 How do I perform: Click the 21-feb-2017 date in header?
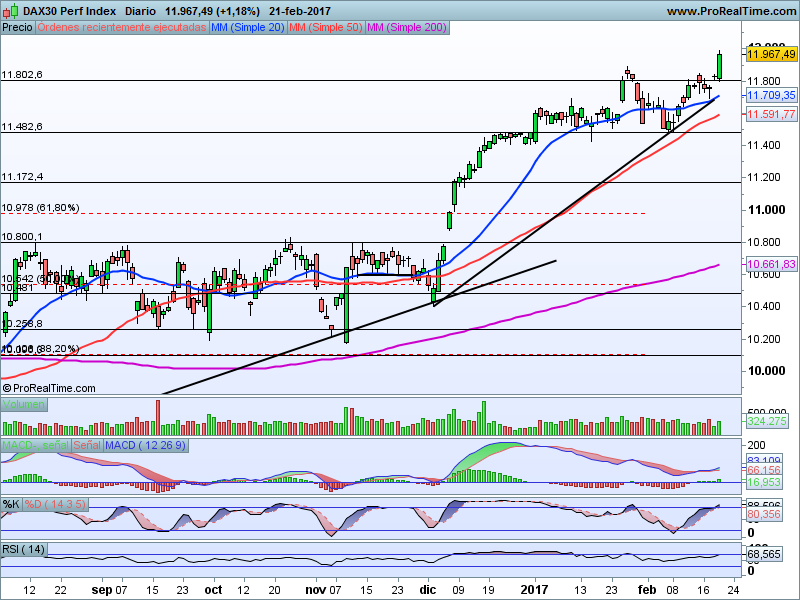[x=300, y=11]
